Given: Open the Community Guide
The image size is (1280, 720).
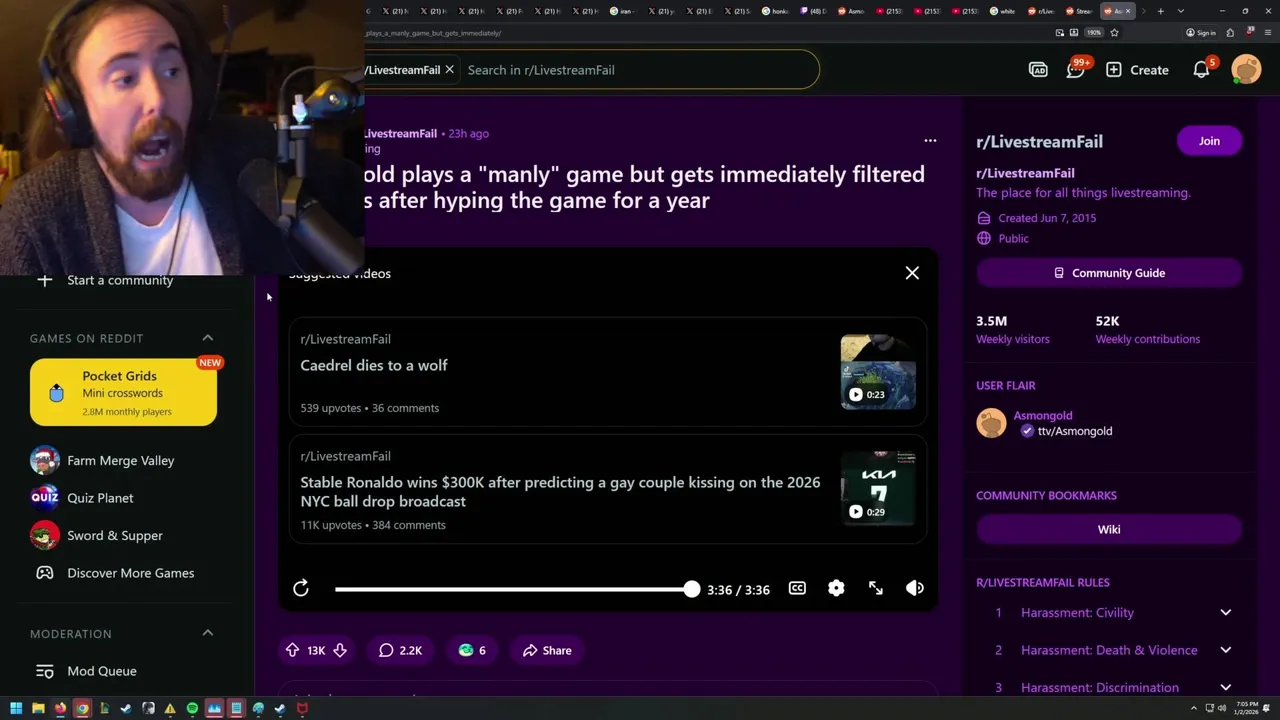Looking at the screenshot, I should (1109, 273).
